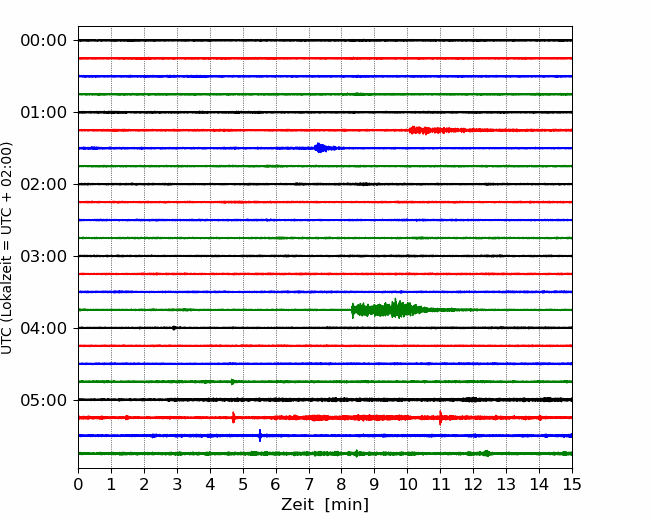Click the 02:00 time label
The image size is (650, 520).
click(x=44, y=185)
